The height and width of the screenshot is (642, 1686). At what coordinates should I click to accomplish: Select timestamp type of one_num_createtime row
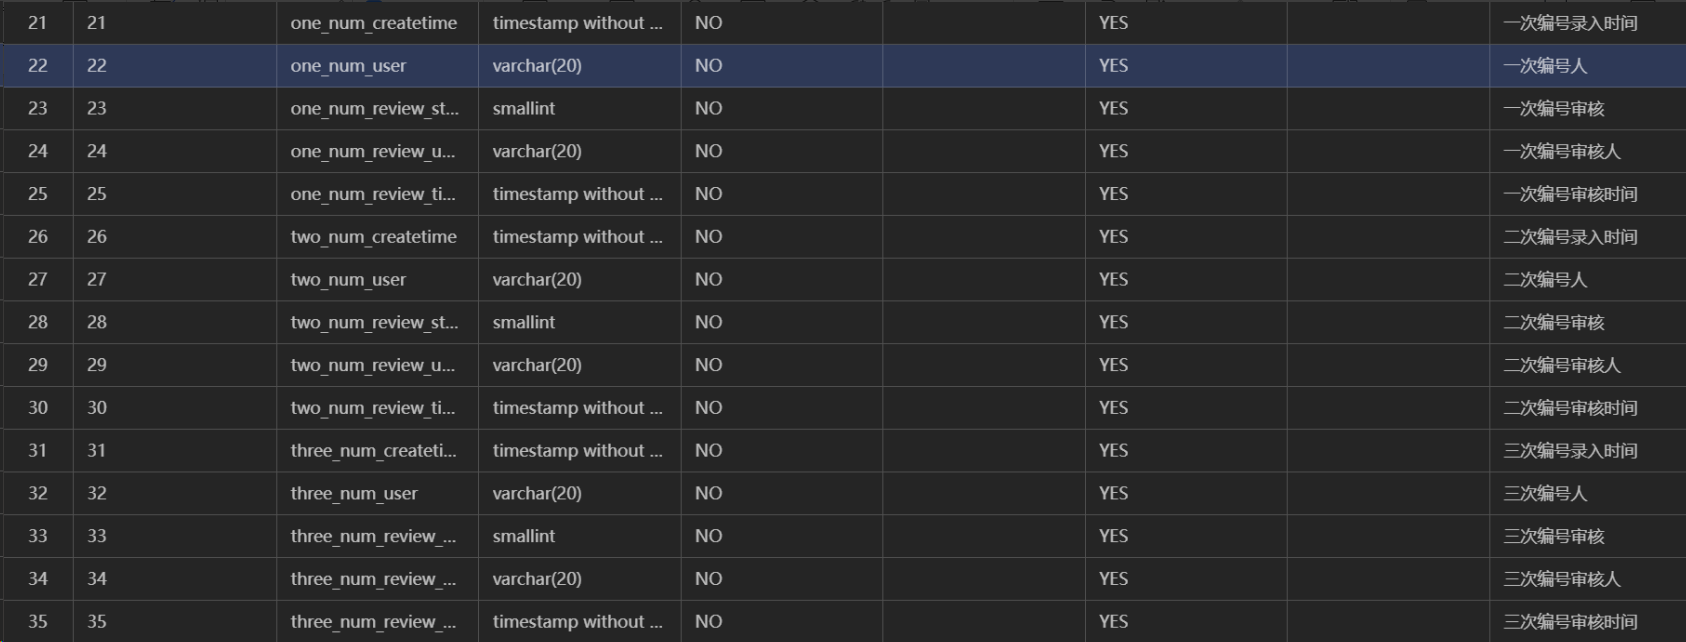tap(579, 23)
